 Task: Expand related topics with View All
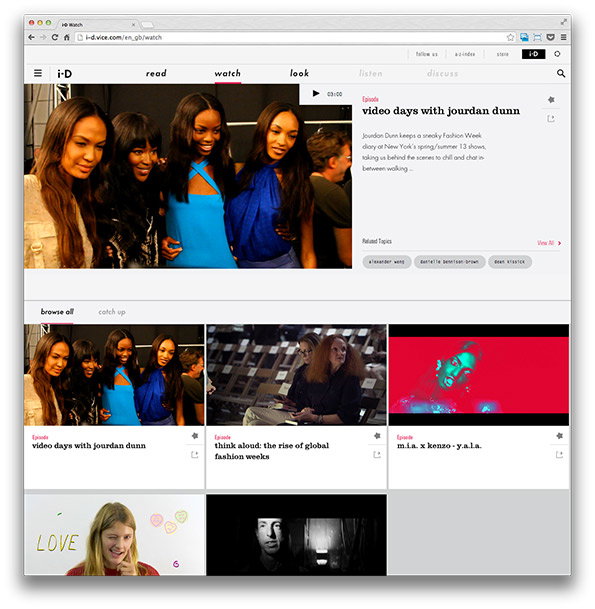[549, 243]
